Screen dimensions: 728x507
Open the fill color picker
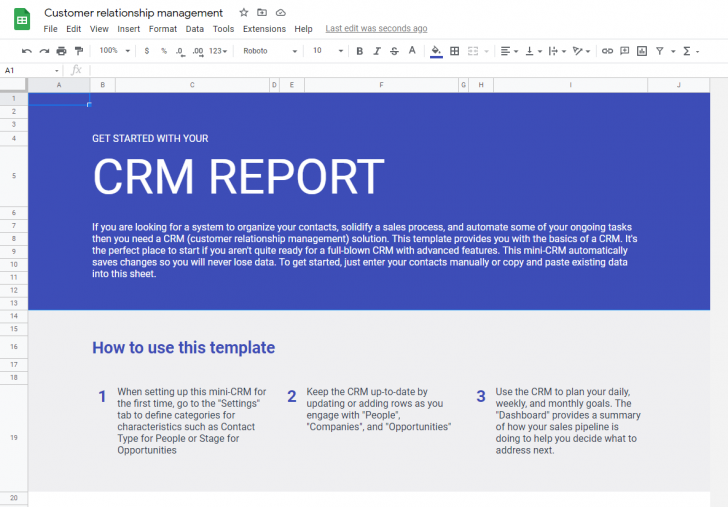coord(435,51)
